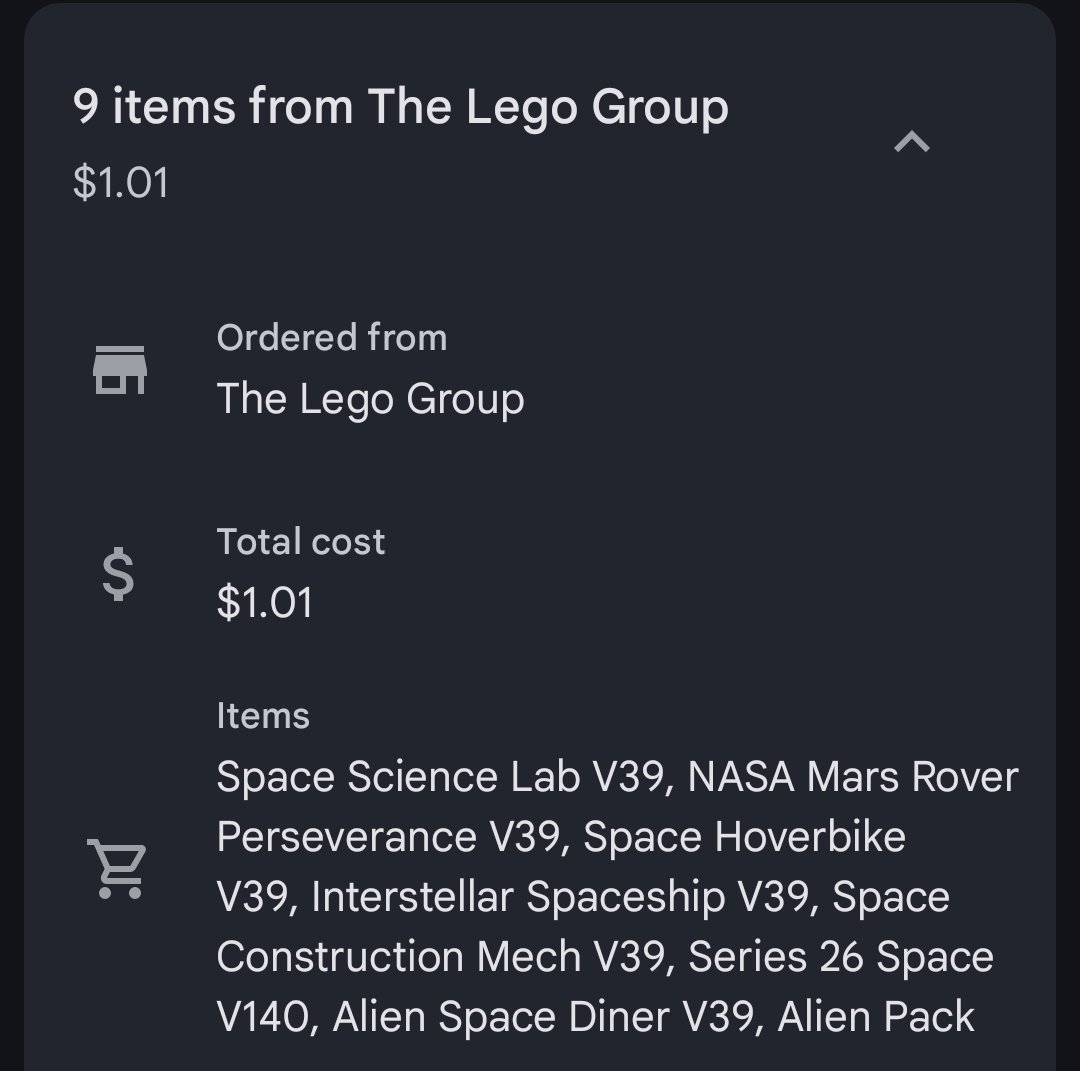Select 'Space Hoverbike' item text
1080x1071 pixels.
745,837
